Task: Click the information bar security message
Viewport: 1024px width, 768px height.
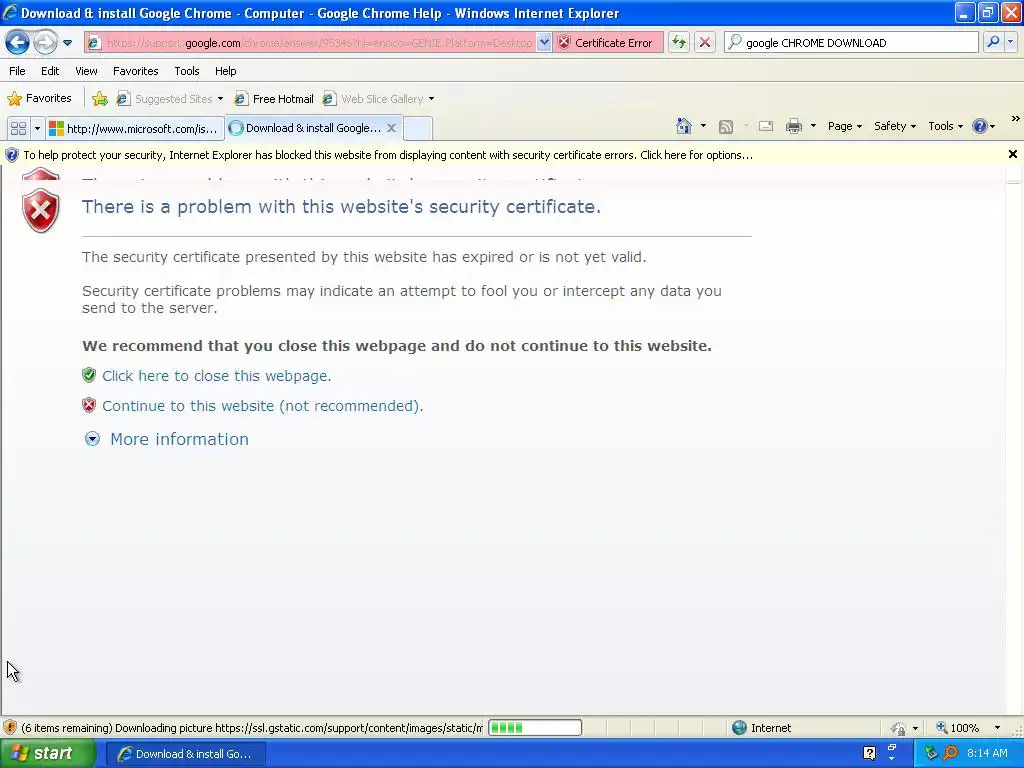Action: 388,155
